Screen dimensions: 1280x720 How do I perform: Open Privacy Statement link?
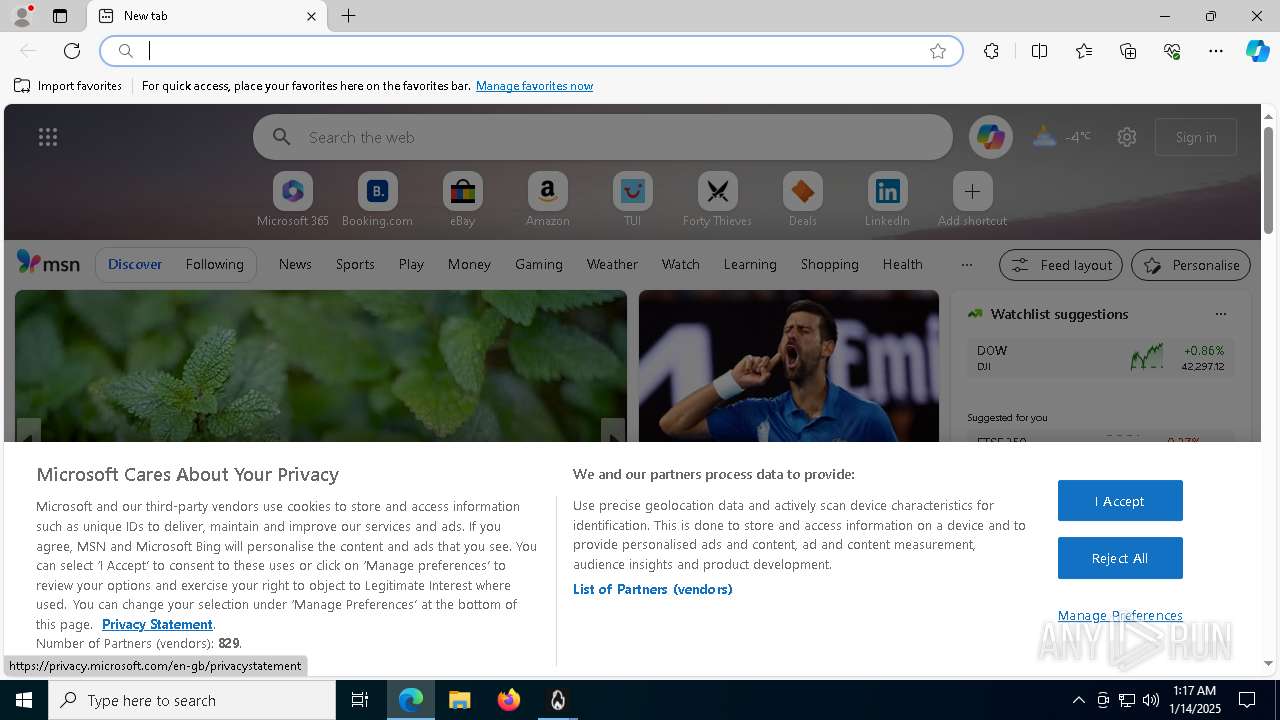pyautogui.click(x=157, y=624)
